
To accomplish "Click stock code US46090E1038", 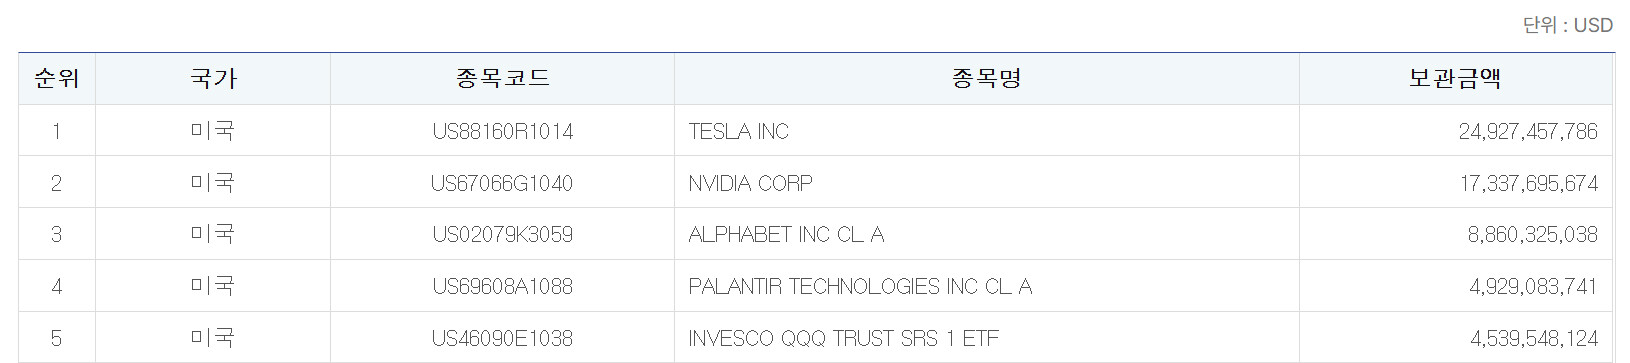I will (x=503, y=339).
